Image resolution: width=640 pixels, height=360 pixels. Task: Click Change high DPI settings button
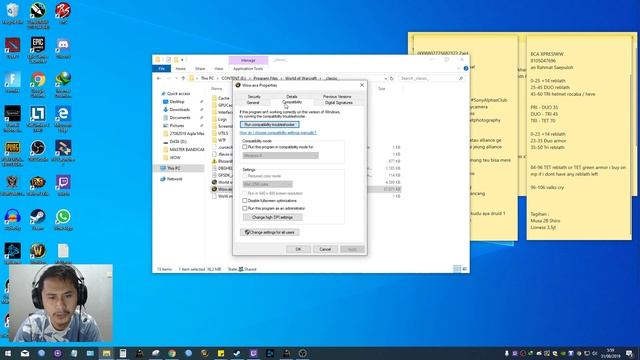(x=272, y=218)
